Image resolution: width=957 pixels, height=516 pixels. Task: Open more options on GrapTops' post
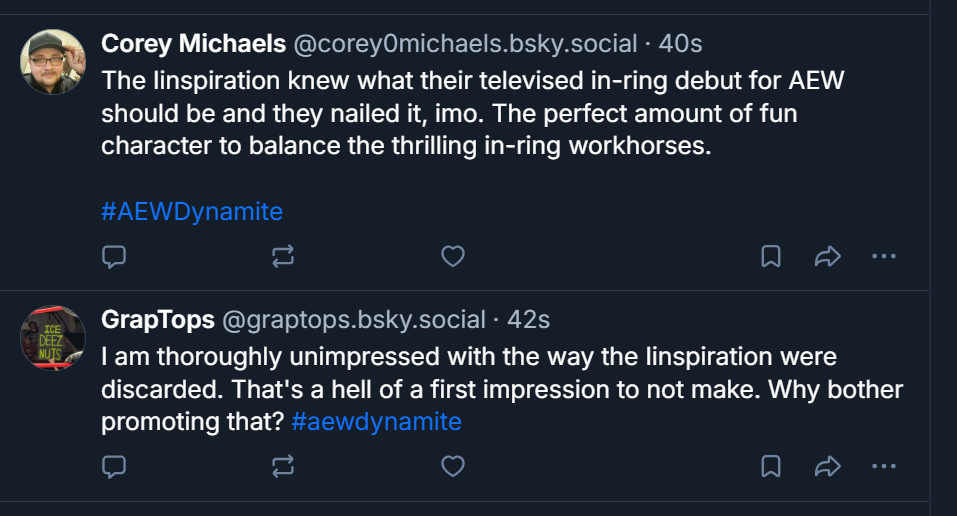tap(884, 466)
